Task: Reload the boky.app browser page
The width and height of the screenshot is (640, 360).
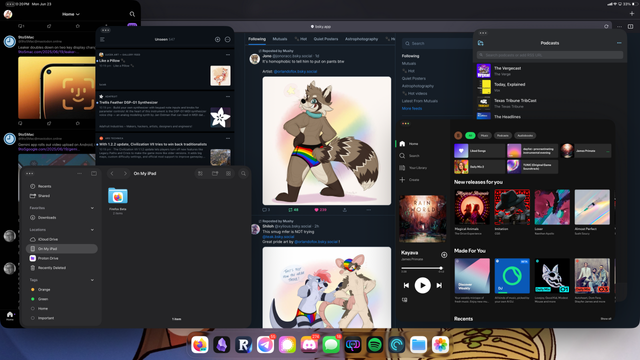Action: pos(606,27)
